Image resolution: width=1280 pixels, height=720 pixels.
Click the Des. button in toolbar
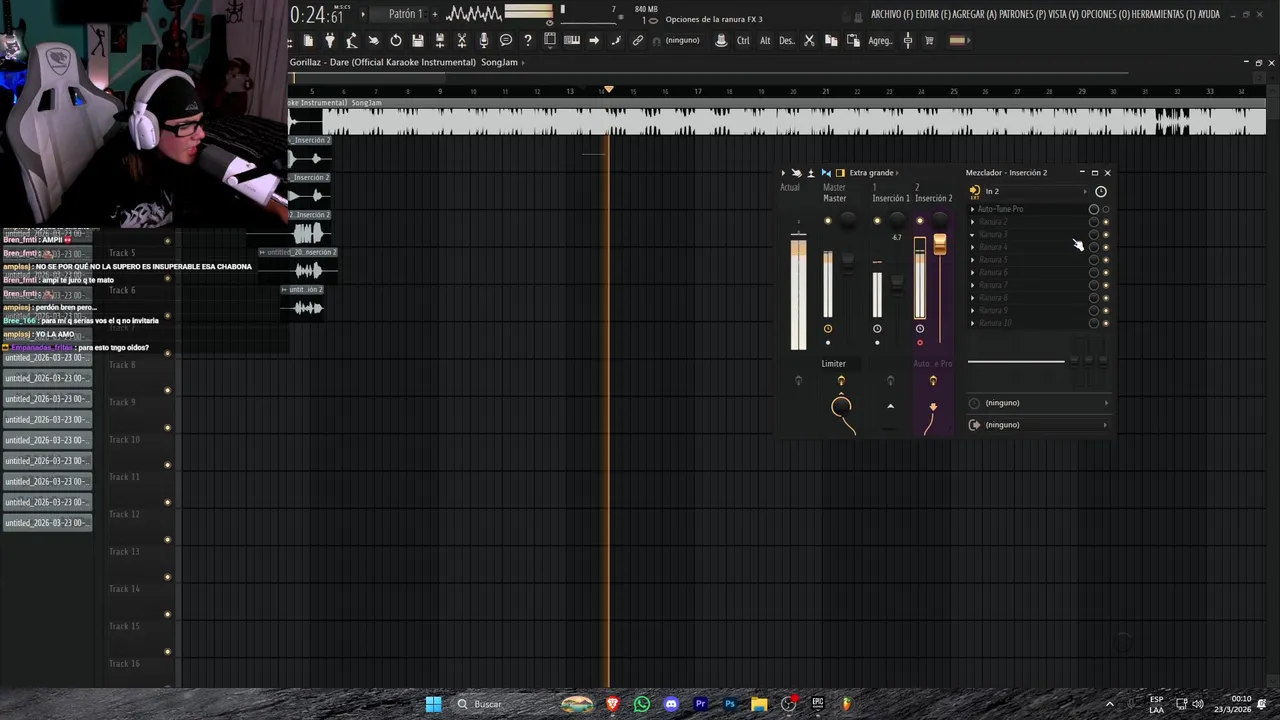[x=787, y=41]
